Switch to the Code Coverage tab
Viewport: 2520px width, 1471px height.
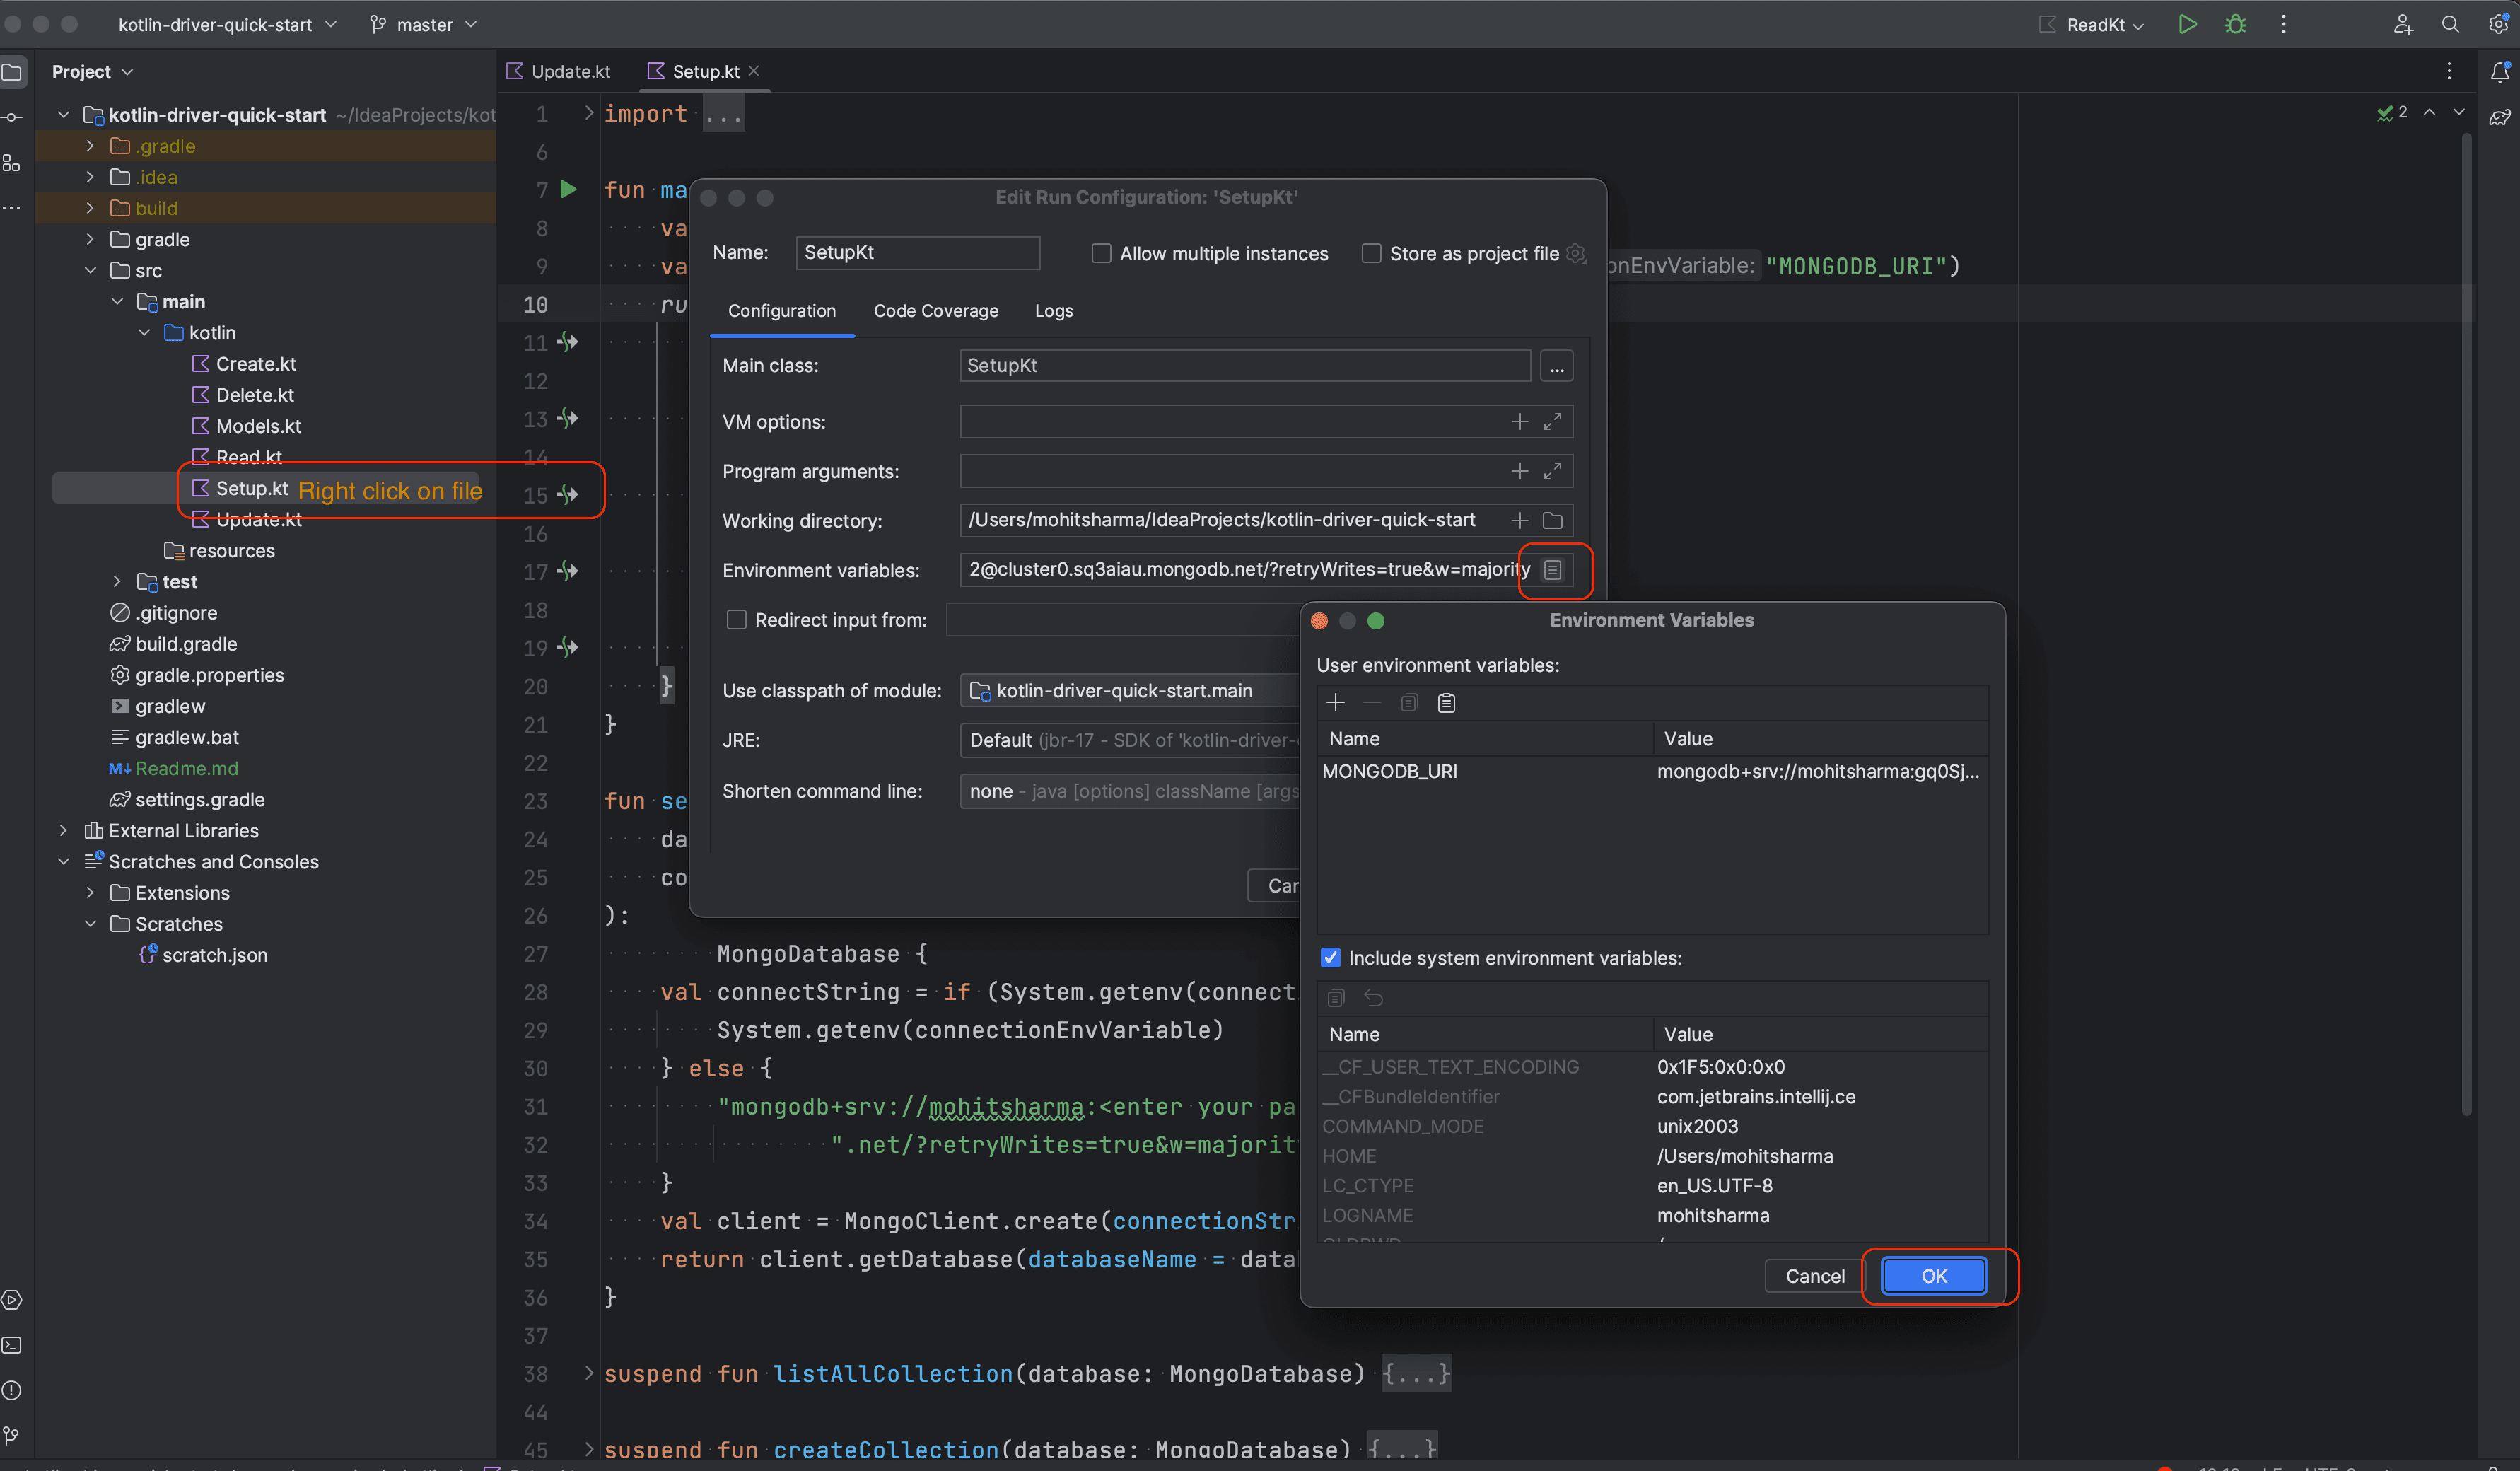[935, 311]
